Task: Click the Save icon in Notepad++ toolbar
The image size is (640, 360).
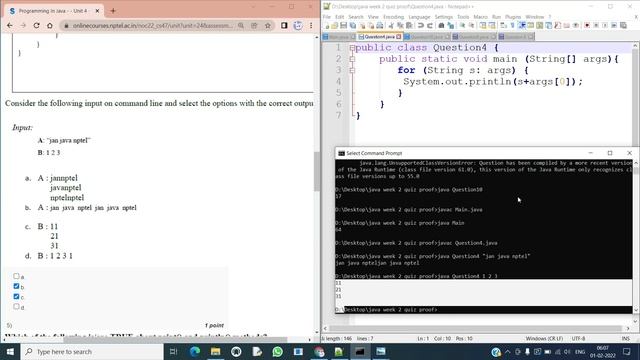Action: click(x=344, y=25)
